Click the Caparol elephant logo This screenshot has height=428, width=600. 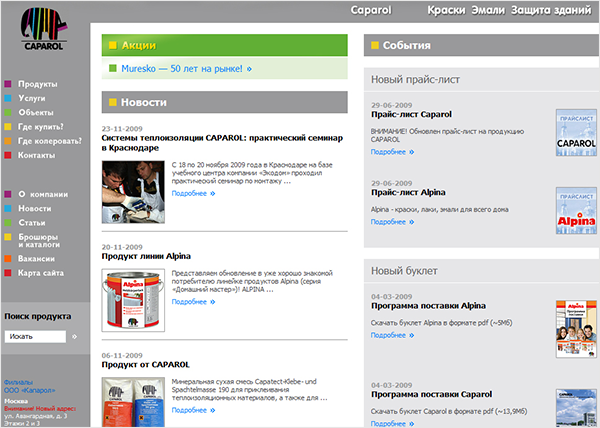(44, 29)
